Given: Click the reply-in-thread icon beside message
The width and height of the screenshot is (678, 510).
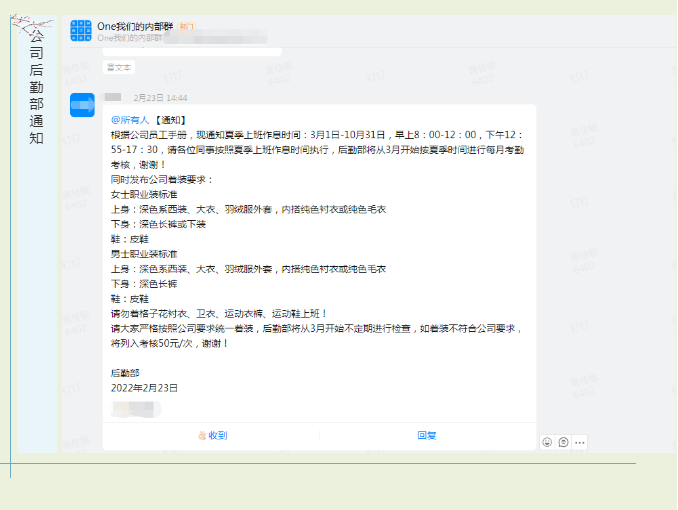Looking at the screenshot, I should pyautogui.click(x=563, y=442).
